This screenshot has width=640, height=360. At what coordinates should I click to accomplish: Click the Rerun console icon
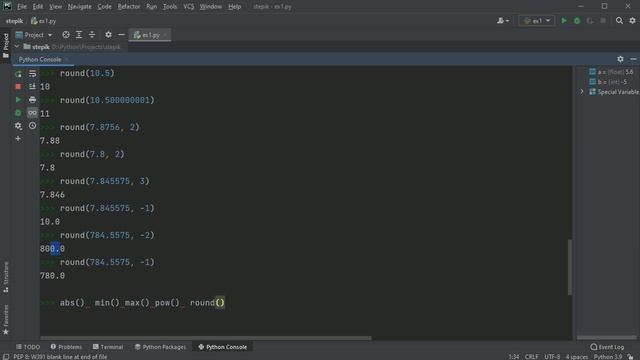point(18,73)
